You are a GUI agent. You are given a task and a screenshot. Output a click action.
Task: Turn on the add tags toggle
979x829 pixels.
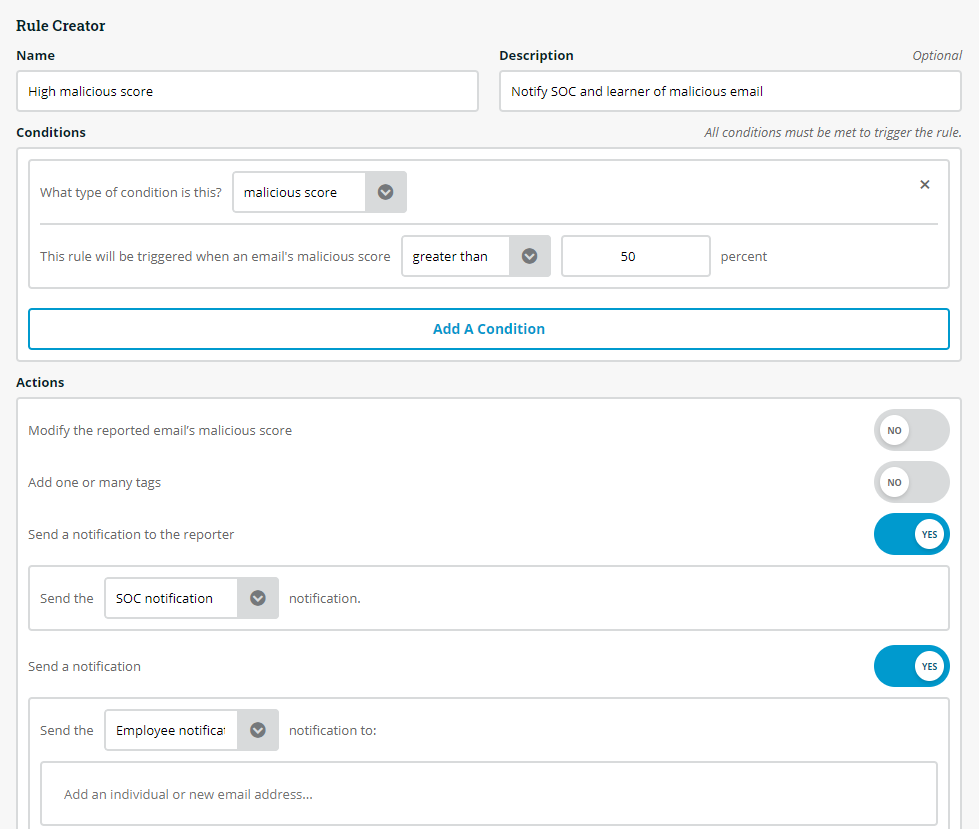pos(910,483)
